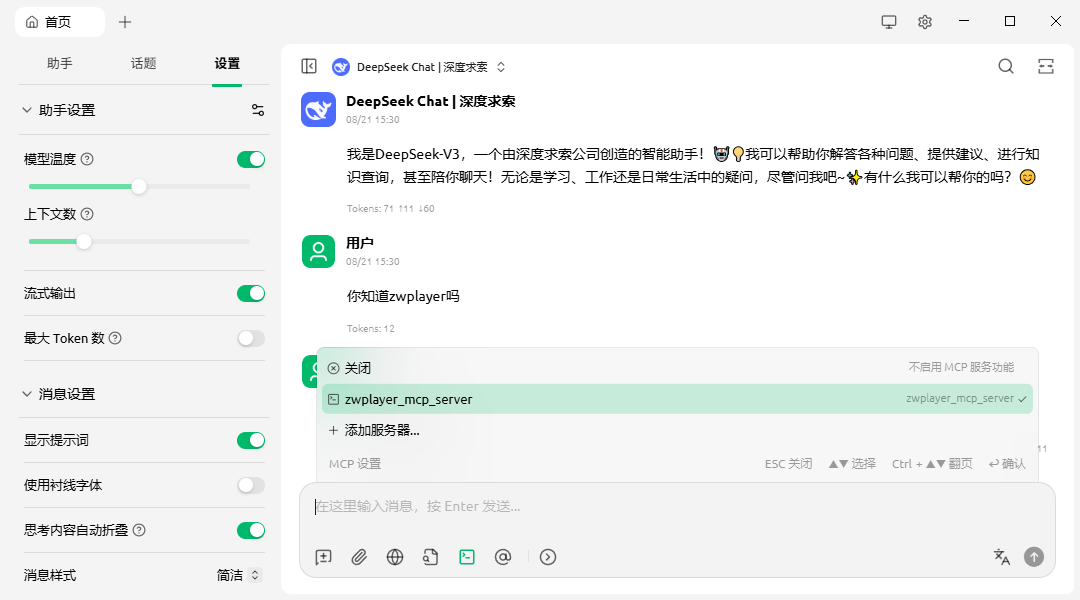Viewport: 1080px width, 600px height.
Task: Click the 确认 enter hint
Action: [x=1007, y=464]
